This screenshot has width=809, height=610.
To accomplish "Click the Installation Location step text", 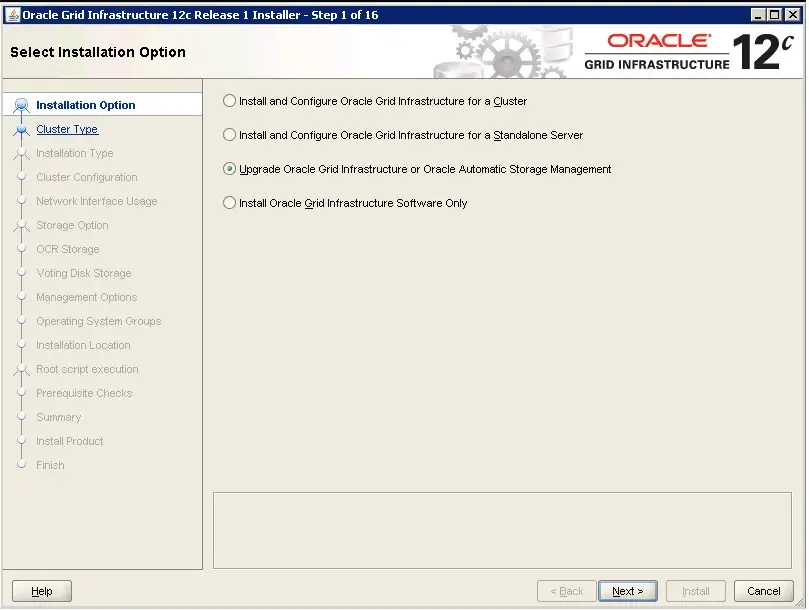I will 83,345.
